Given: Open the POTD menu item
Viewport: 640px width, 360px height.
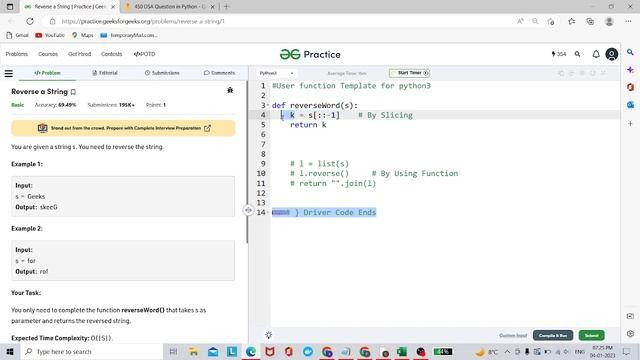Looking at the screenshot, I should pyautogui.click(x=144, y=54).
